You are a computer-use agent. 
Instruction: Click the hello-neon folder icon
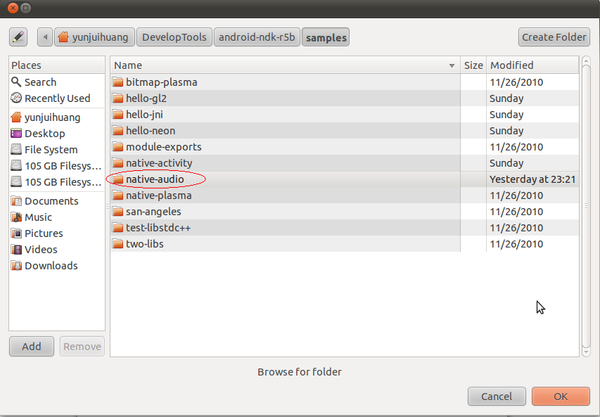click(x=118, y=131)
